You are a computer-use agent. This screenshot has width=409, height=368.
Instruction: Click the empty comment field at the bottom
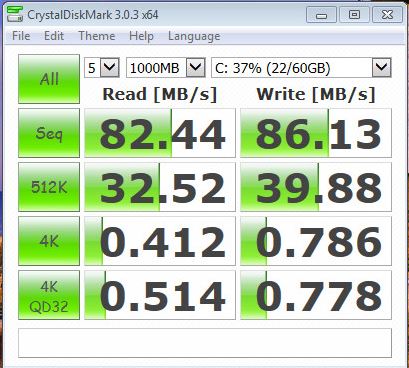[205, 343]
